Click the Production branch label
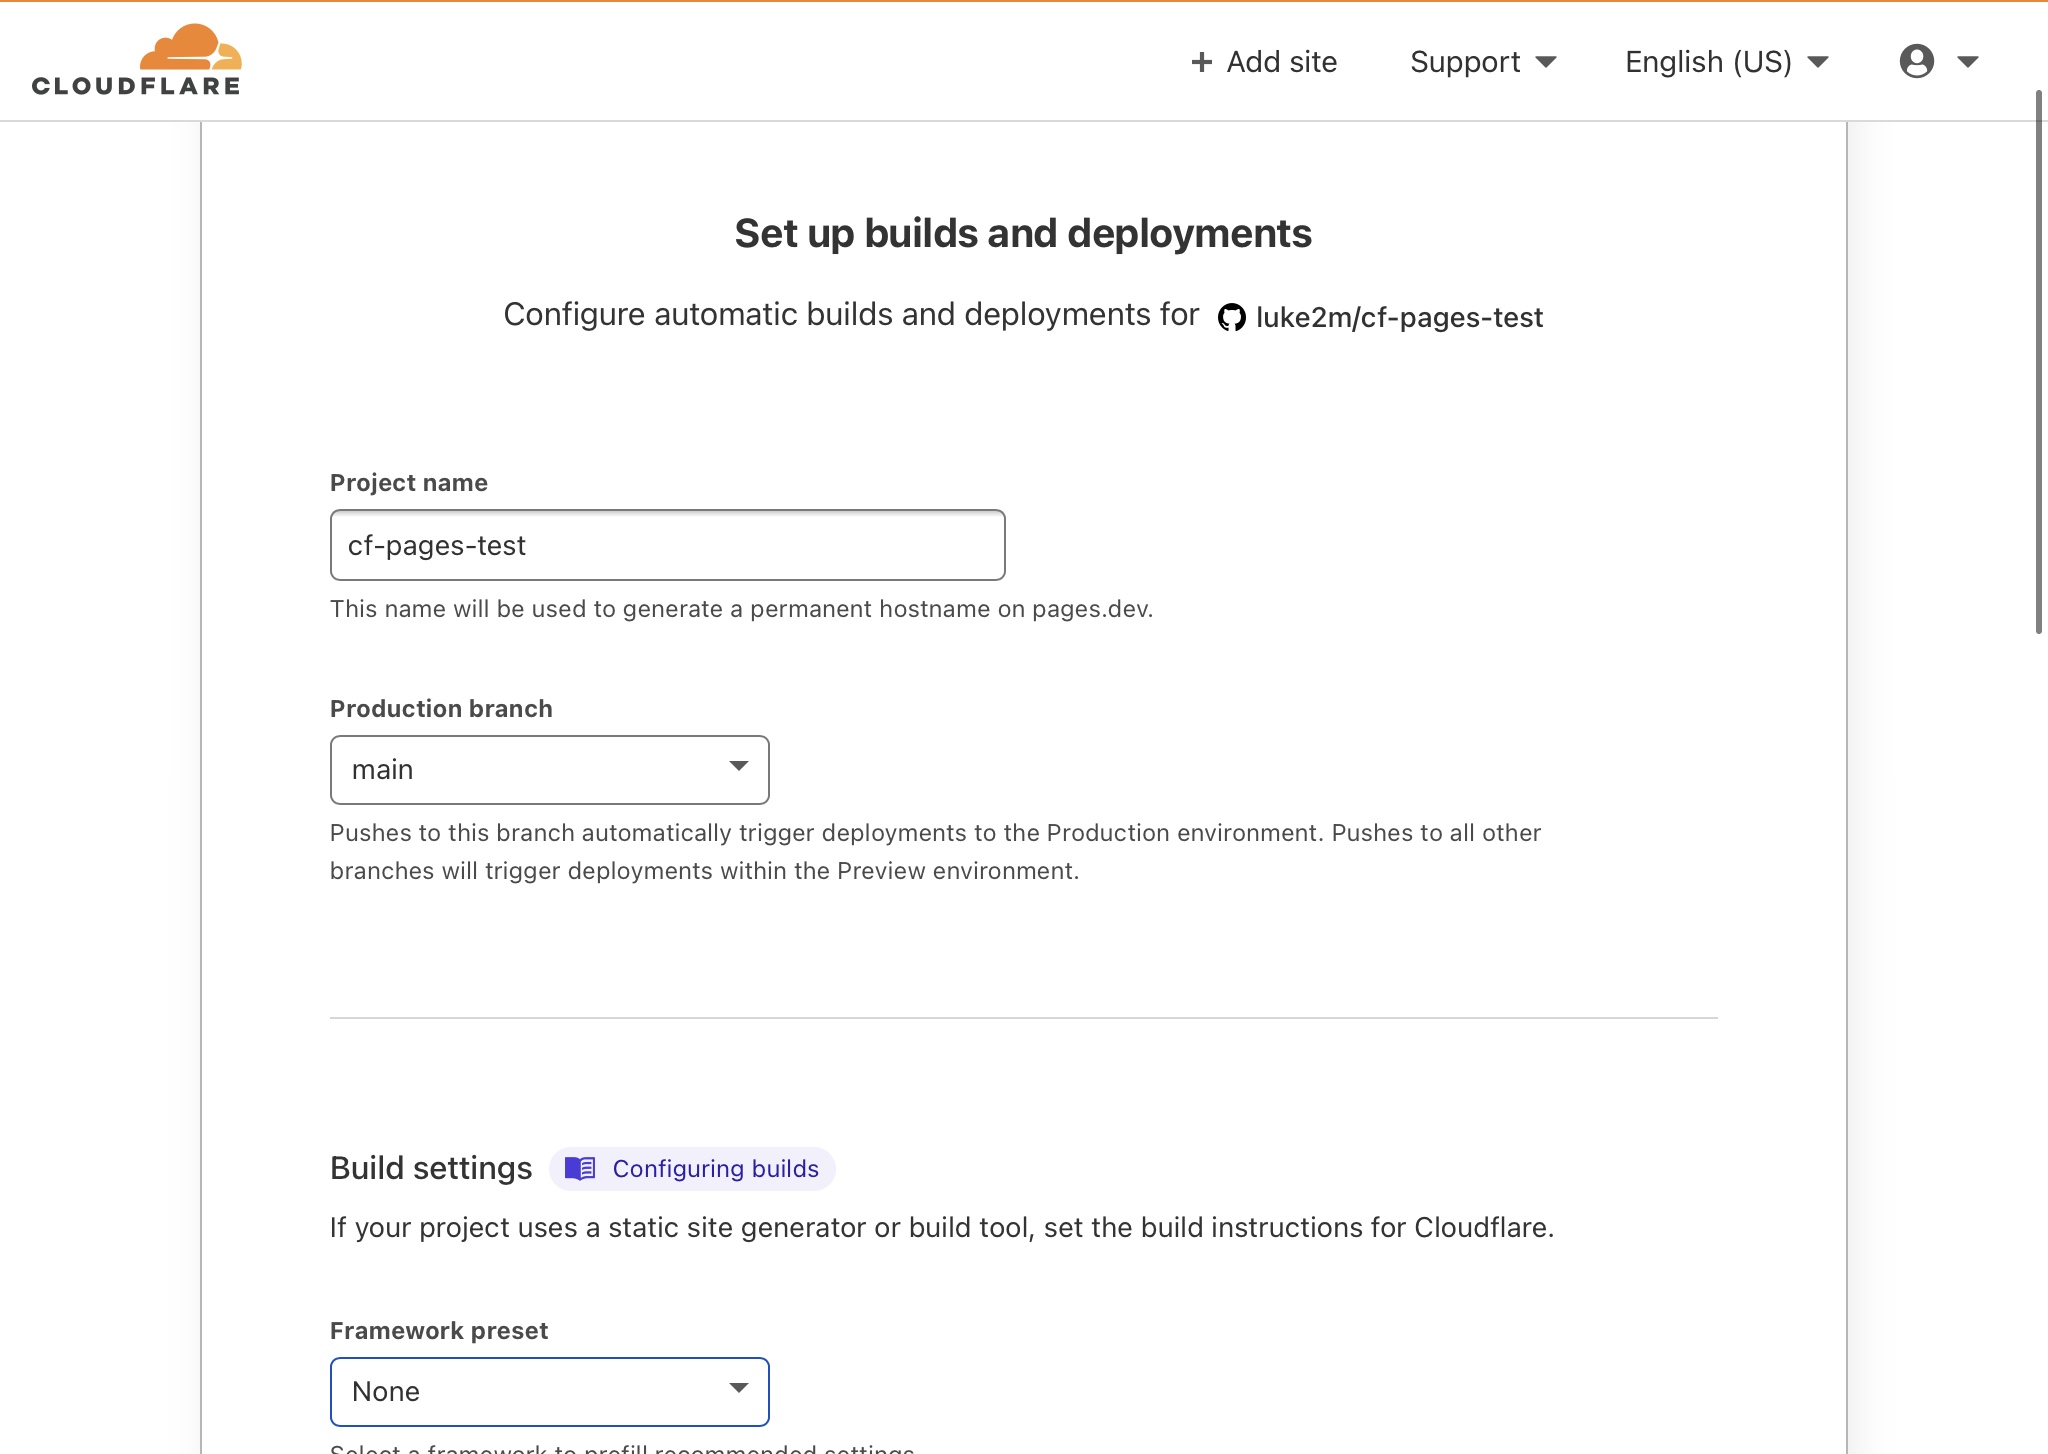 pos(441,708)
